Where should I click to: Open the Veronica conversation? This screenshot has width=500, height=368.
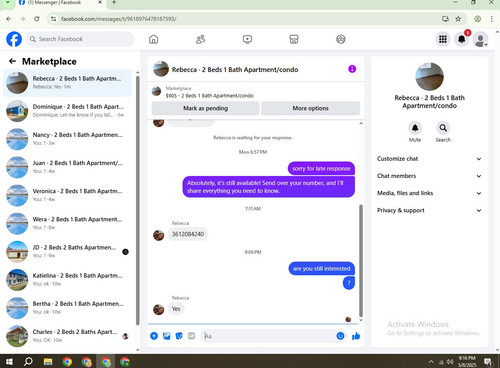(x=68, y=195)
